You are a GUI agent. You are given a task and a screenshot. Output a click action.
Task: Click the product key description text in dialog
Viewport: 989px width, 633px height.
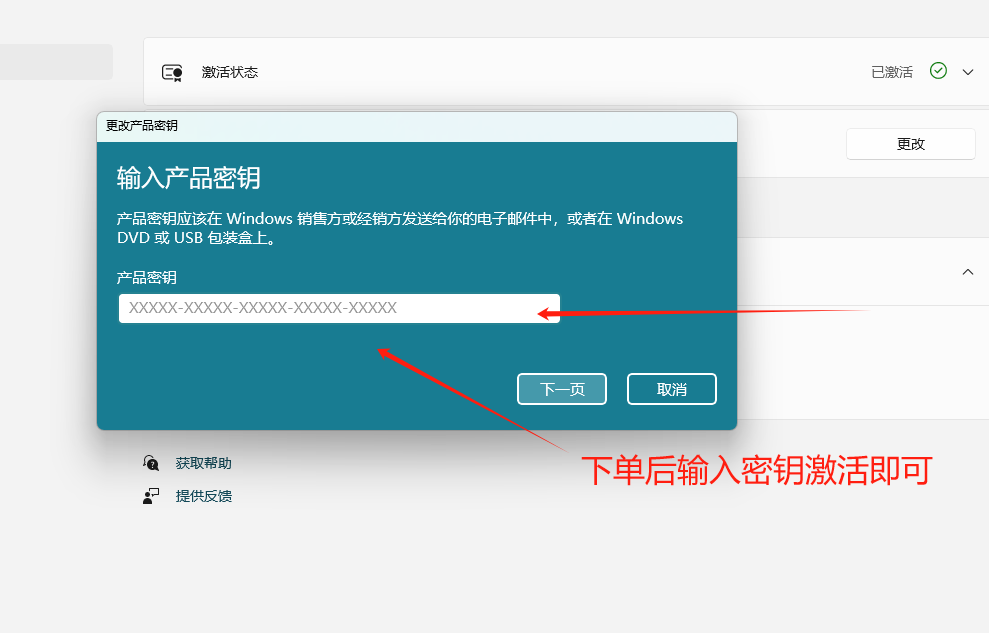pos(400,228)
